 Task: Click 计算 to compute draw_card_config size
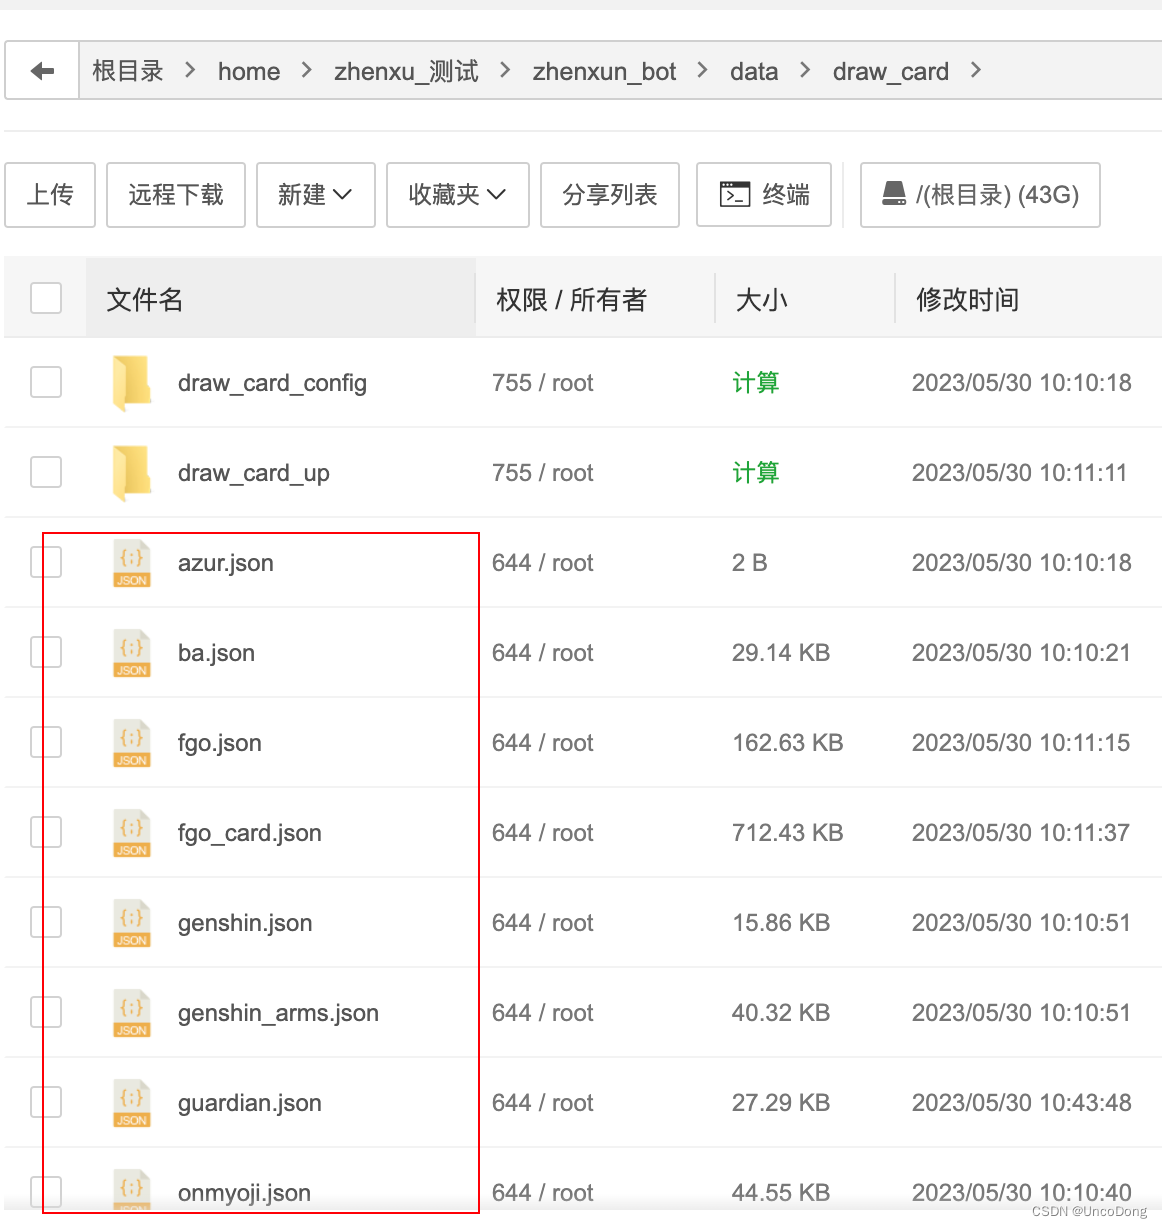click(x=756, y=382)
